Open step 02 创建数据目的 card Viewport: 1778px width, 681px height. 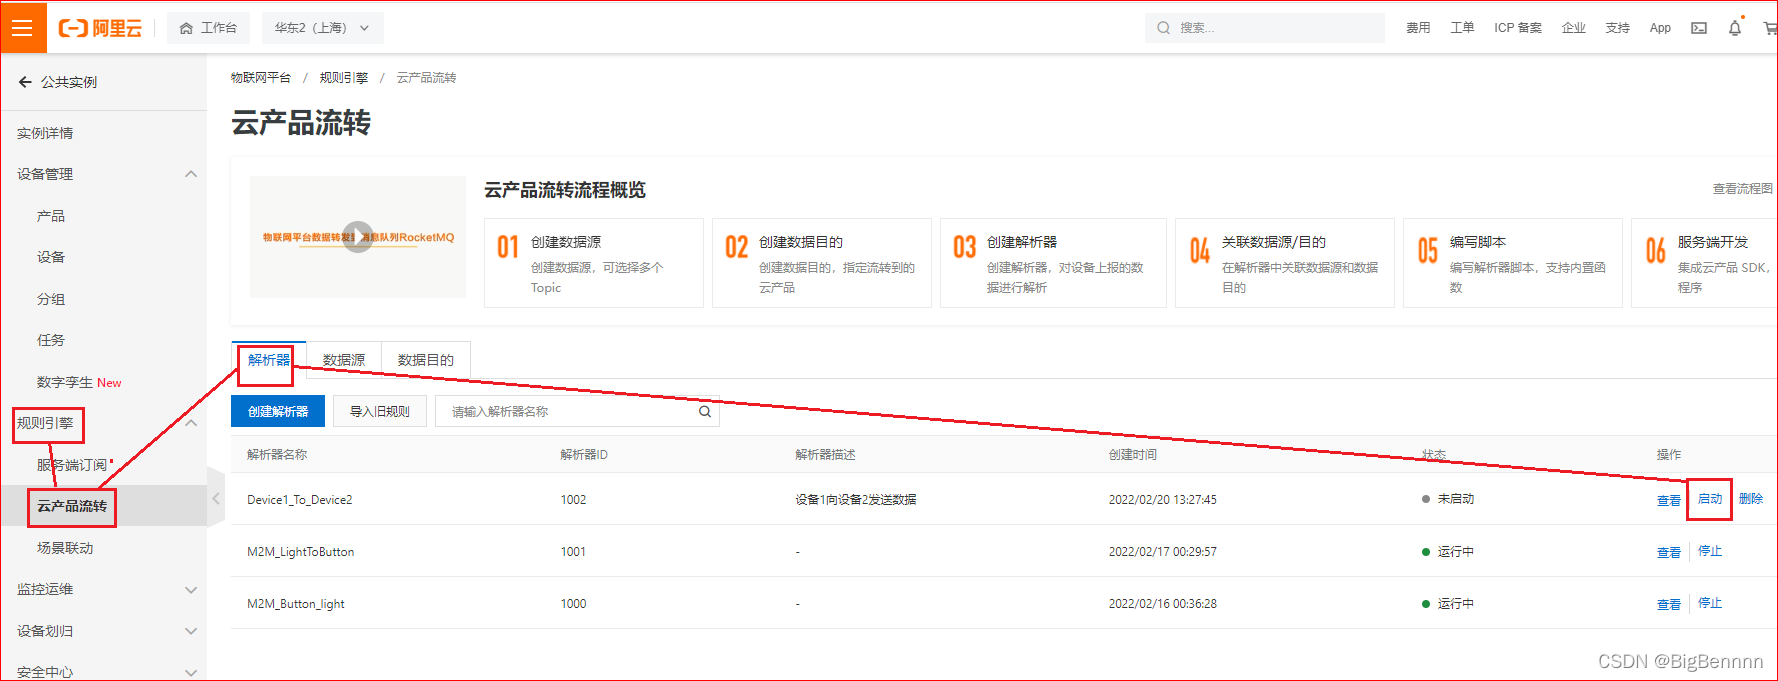coord(822,263)
